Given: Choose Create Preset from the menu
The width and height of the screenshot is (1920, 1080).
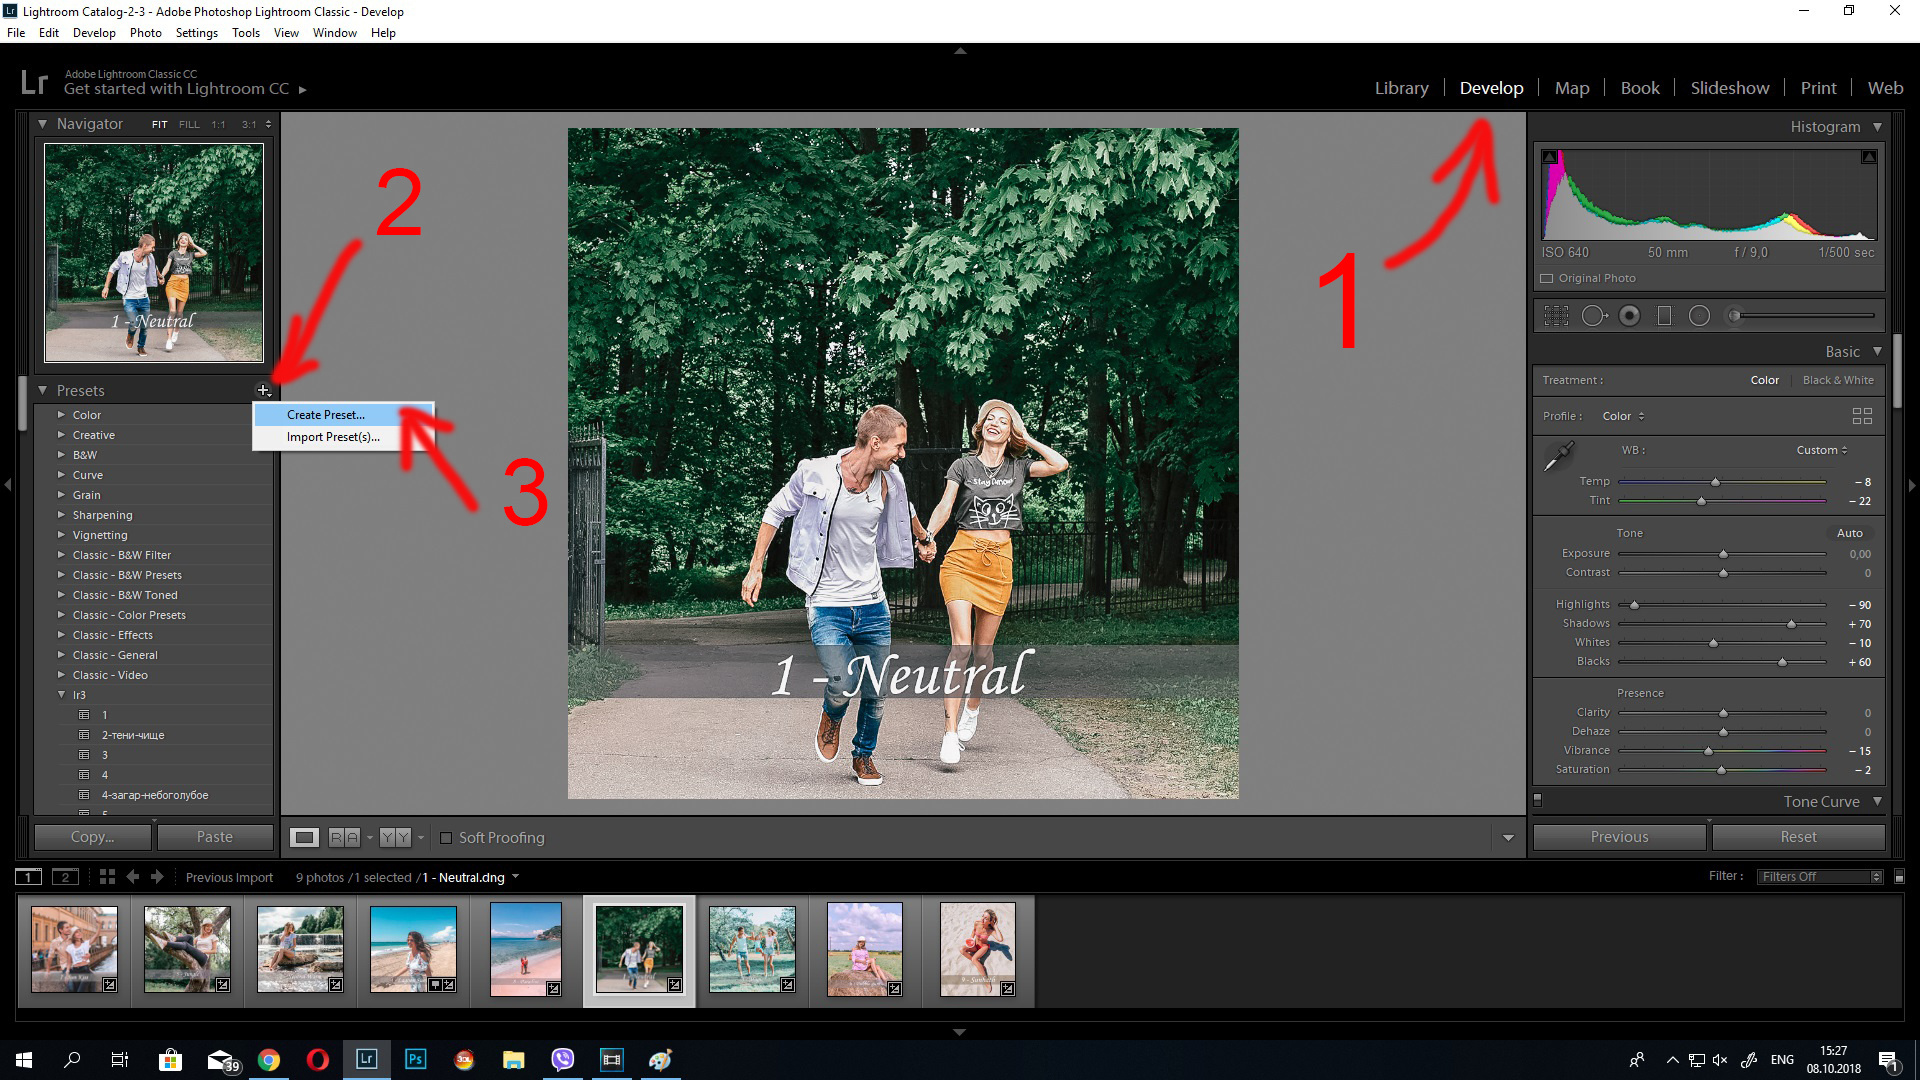Looking at the screenshot, I should coord(325,414).
